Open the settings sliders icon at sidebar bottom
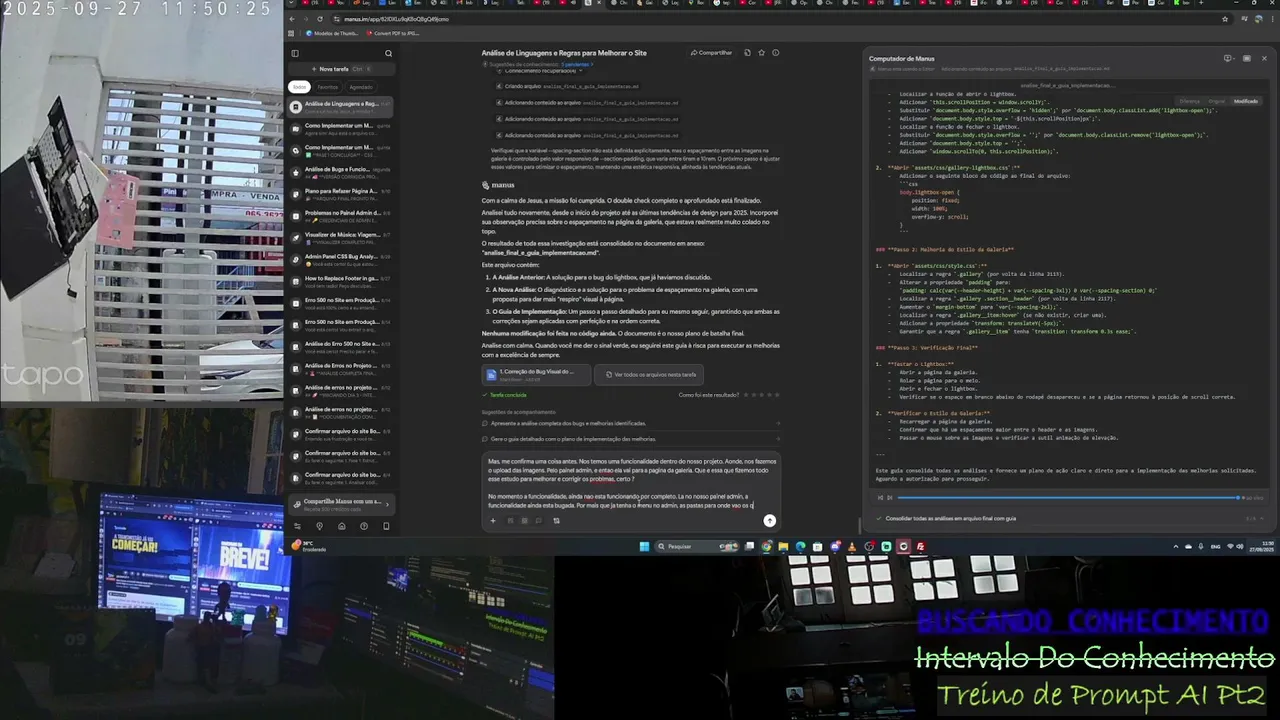This screenshot has height=720, width=1280. 297,526
